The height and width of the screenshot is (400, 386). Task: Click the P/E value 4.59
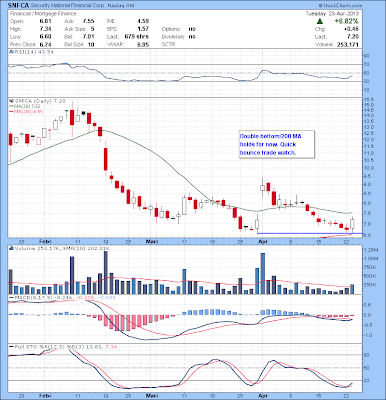click(x=143, y=21)
